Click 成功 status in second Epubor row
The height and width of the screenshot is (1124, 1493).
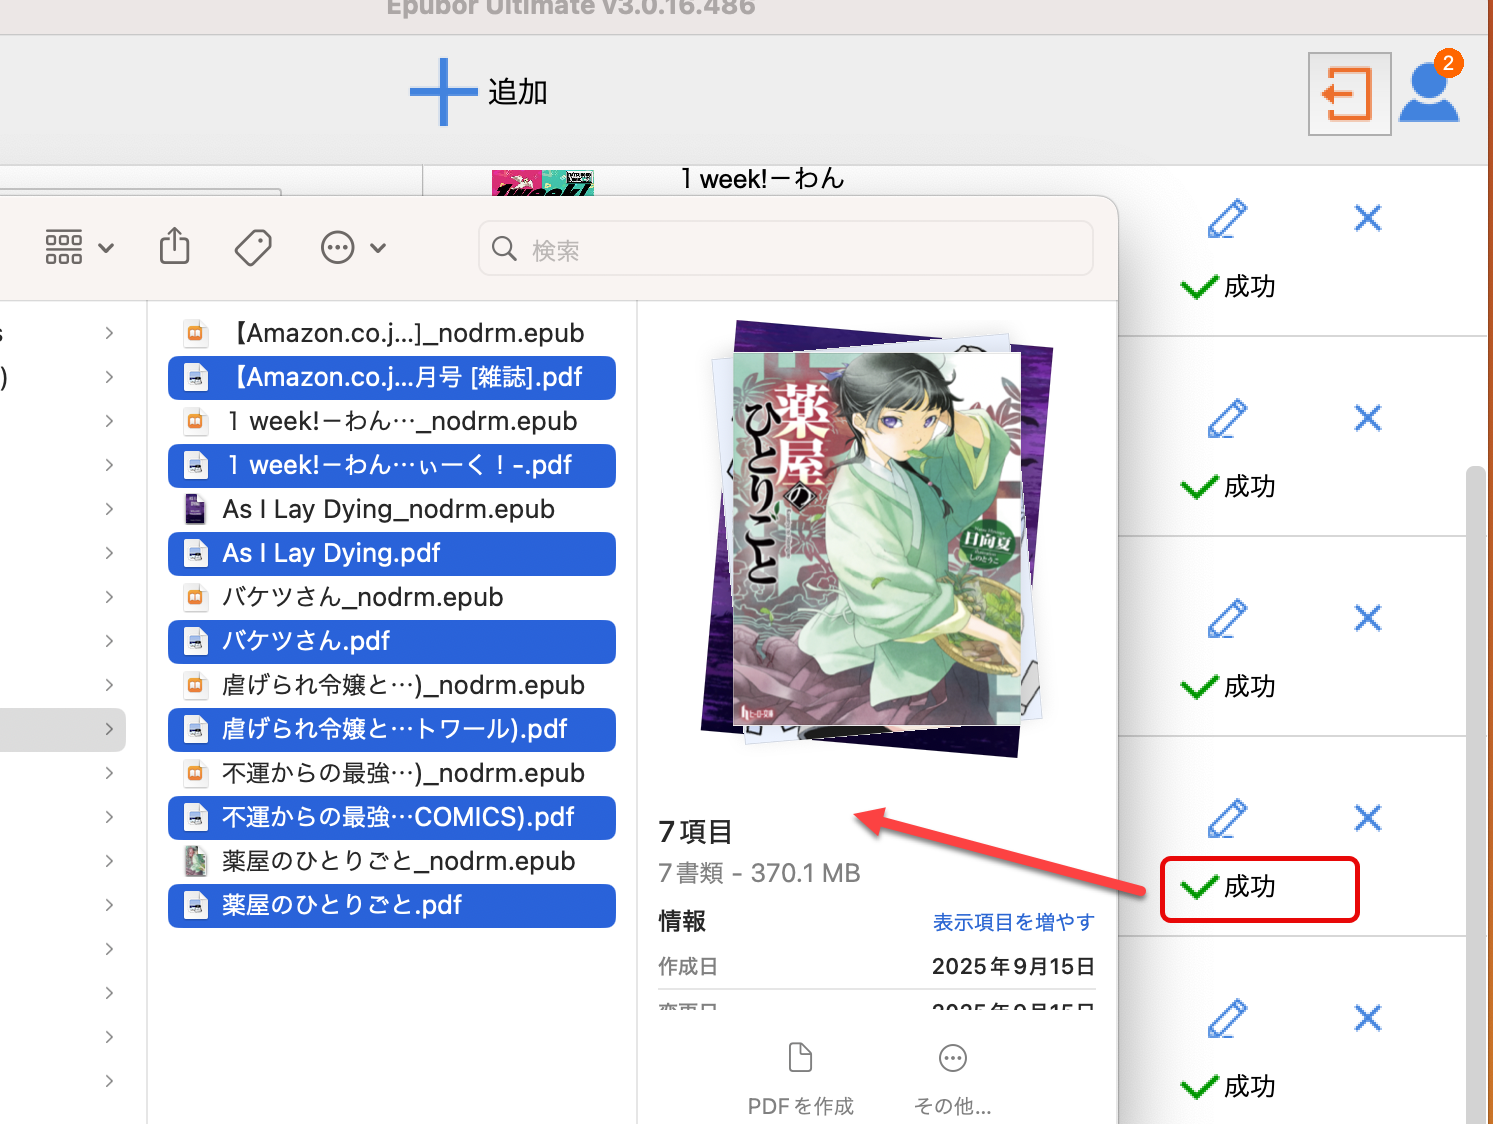[1228, 487]
